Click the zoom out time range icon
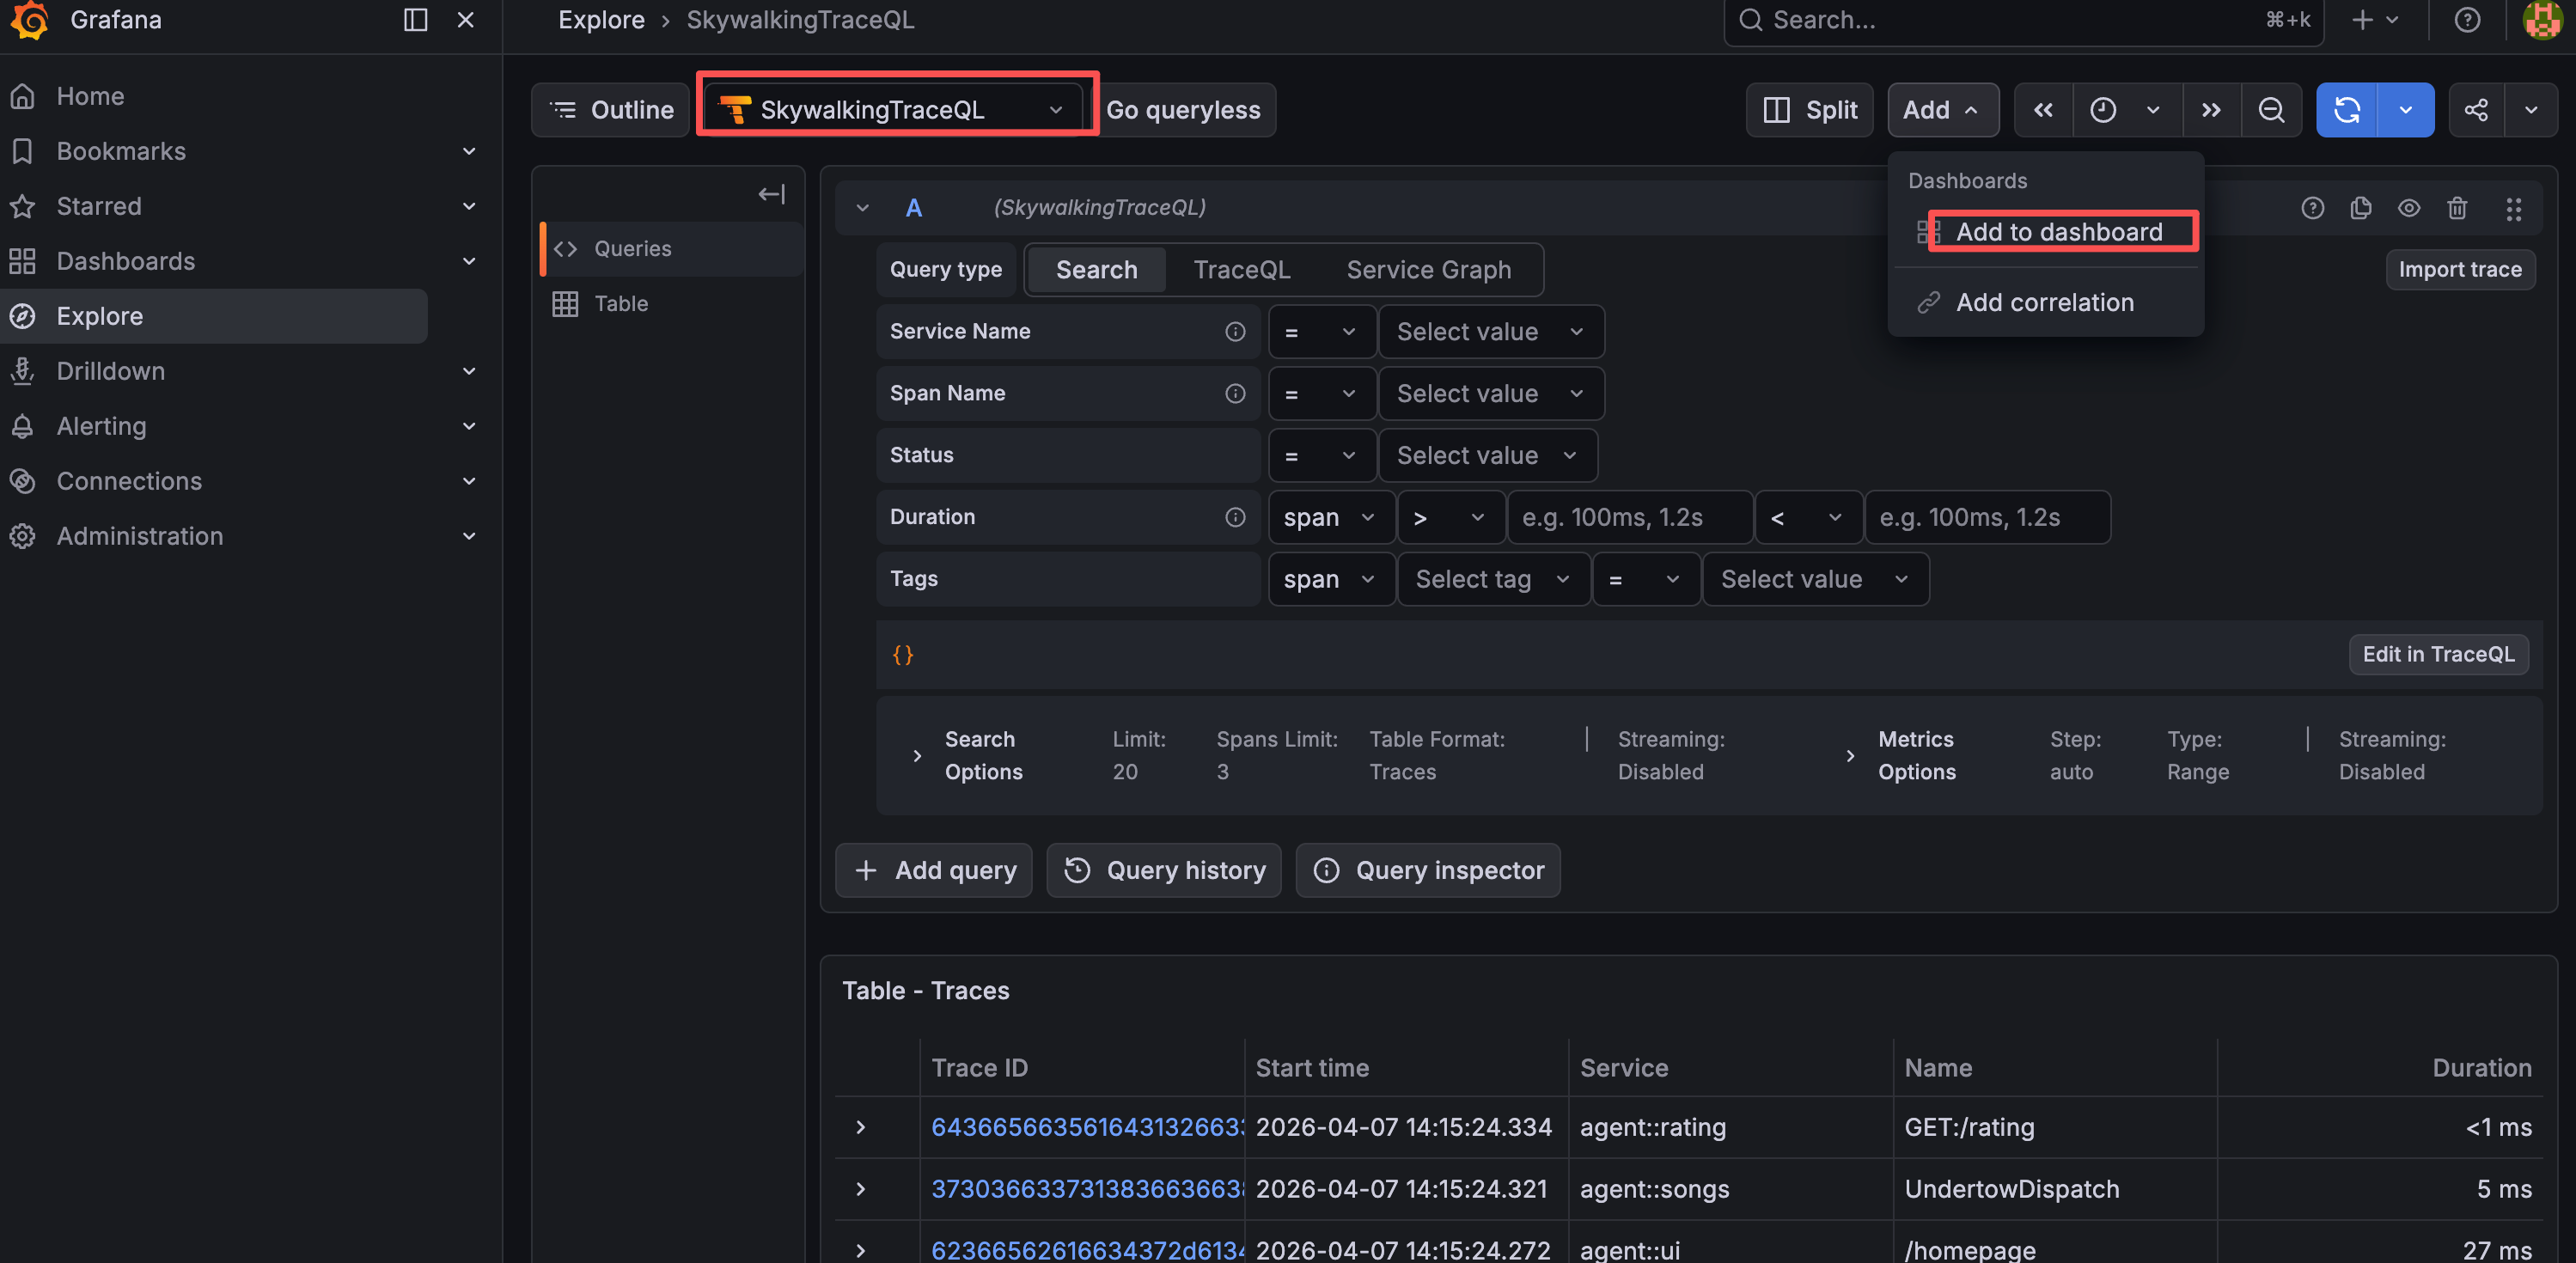Screen dimensions: 2576x1263 click(x=2271, y=110)
